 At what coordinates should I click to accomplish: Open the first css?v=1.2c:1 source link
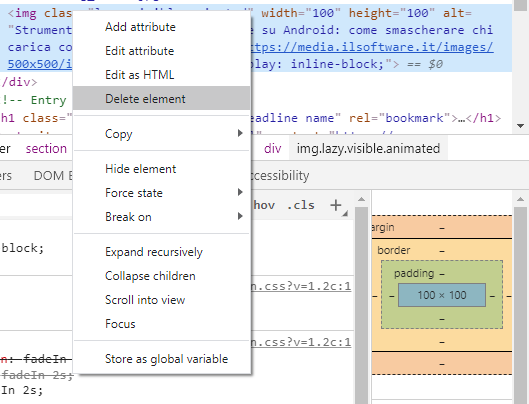[x=301, y=286]
